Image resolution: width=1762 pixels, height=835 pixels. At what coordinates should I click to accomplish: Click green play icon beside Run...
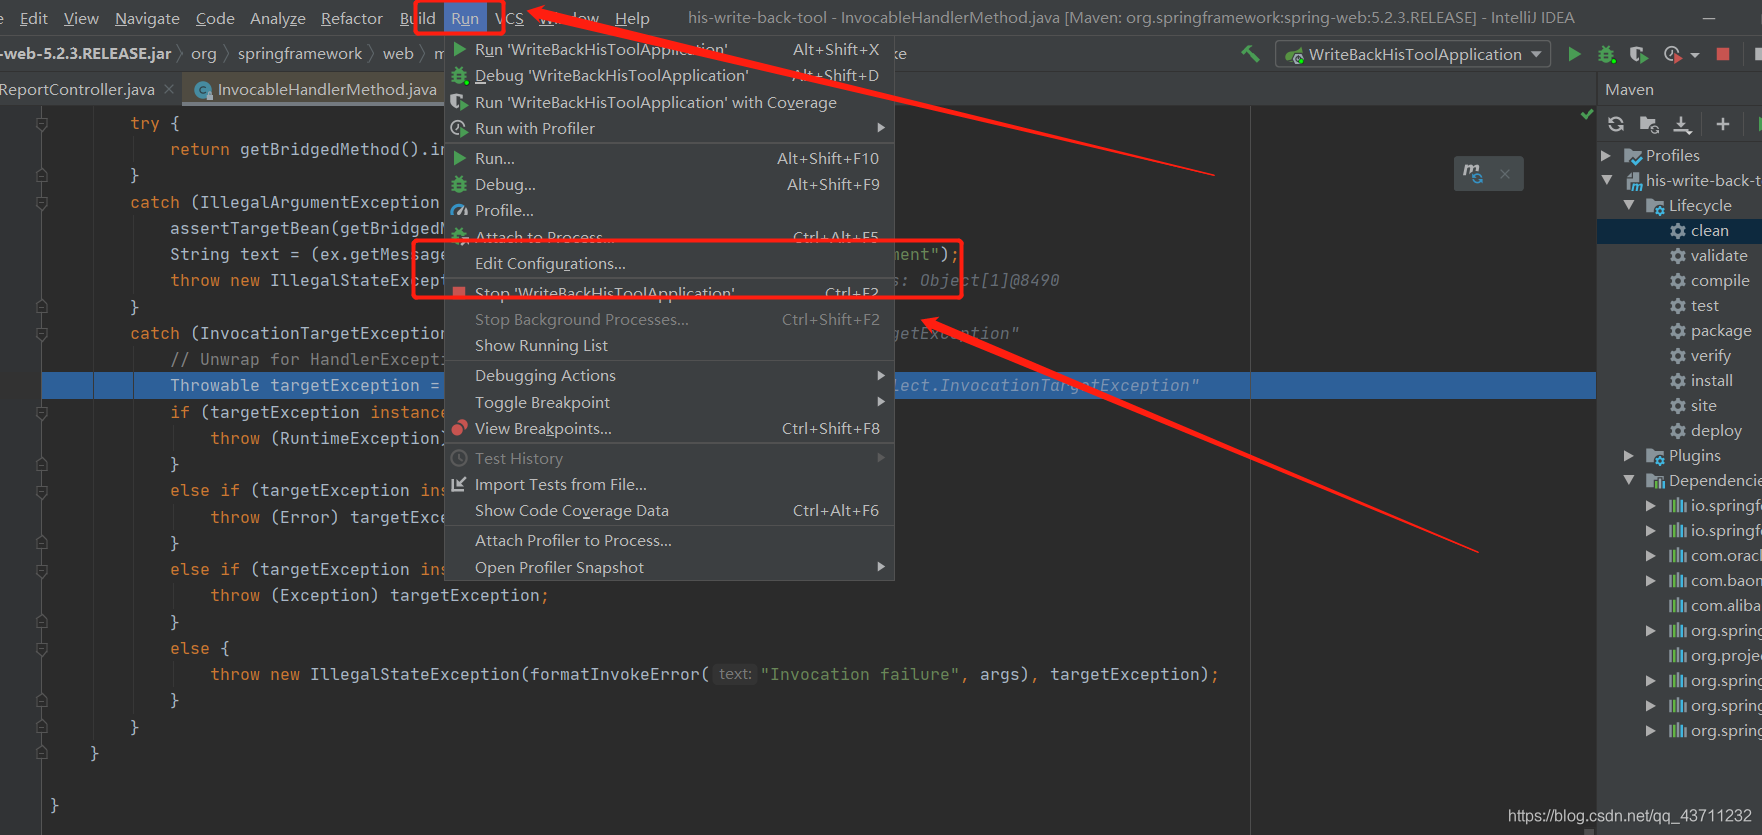[459, 158]
